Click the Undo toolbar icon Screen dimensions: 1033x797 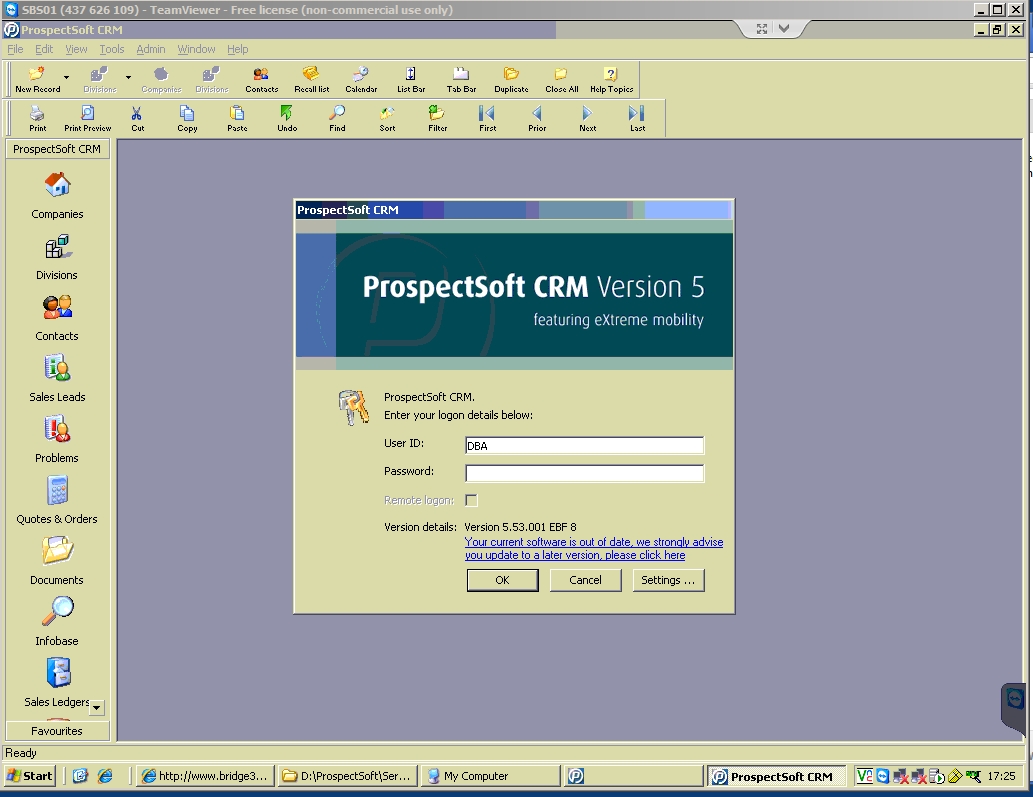[x=287, y=119]
